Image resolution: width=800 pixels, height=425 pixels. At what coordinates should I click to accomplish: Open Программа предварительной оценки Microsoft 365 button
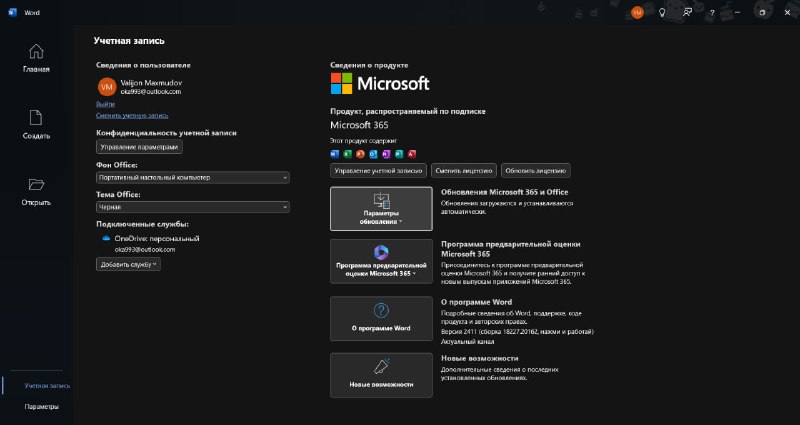pos(381,261)
